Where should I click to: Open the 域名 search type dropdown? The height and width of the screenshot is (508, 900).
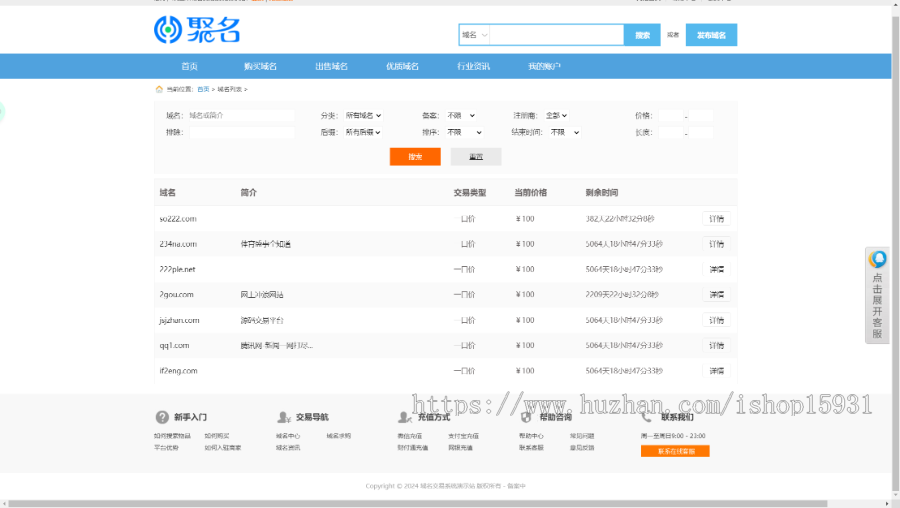tap(474, 35)
